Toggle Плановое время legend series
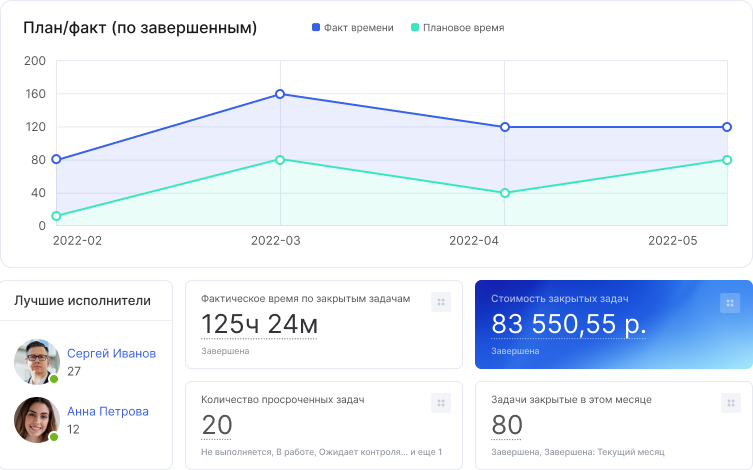This screenshot has width=753, height=470. point(457,28)
